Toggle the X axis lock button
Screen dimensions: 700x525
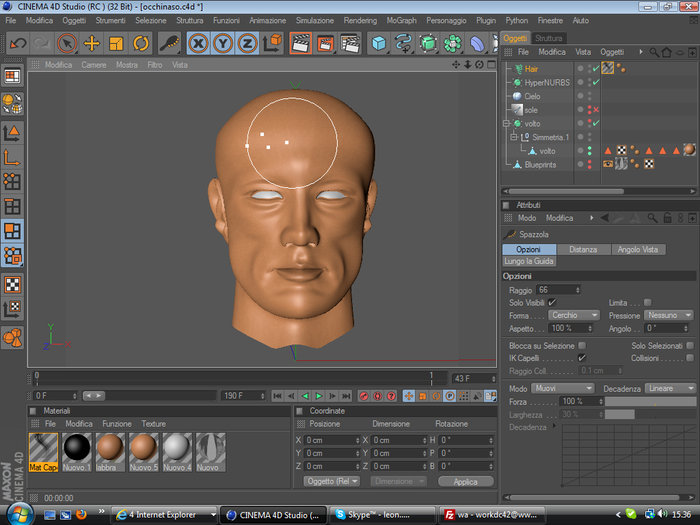[x=198, y=44]
